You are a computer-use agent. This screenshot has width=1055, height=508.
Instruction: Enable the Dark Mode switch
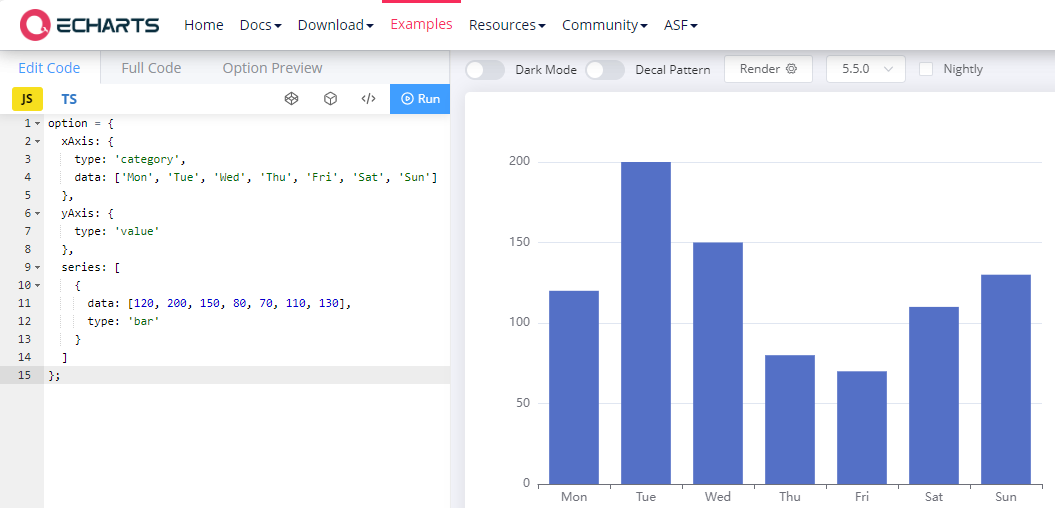click(485, 69)
